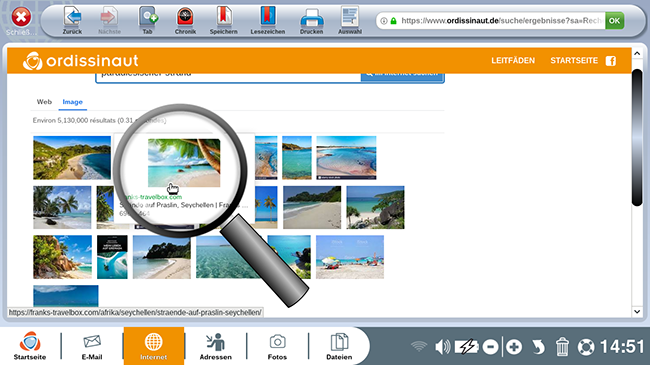This screenshot has height=365, width=650.
Task: Confirm the address with the green OK button
Action: [x=614, y=21]
